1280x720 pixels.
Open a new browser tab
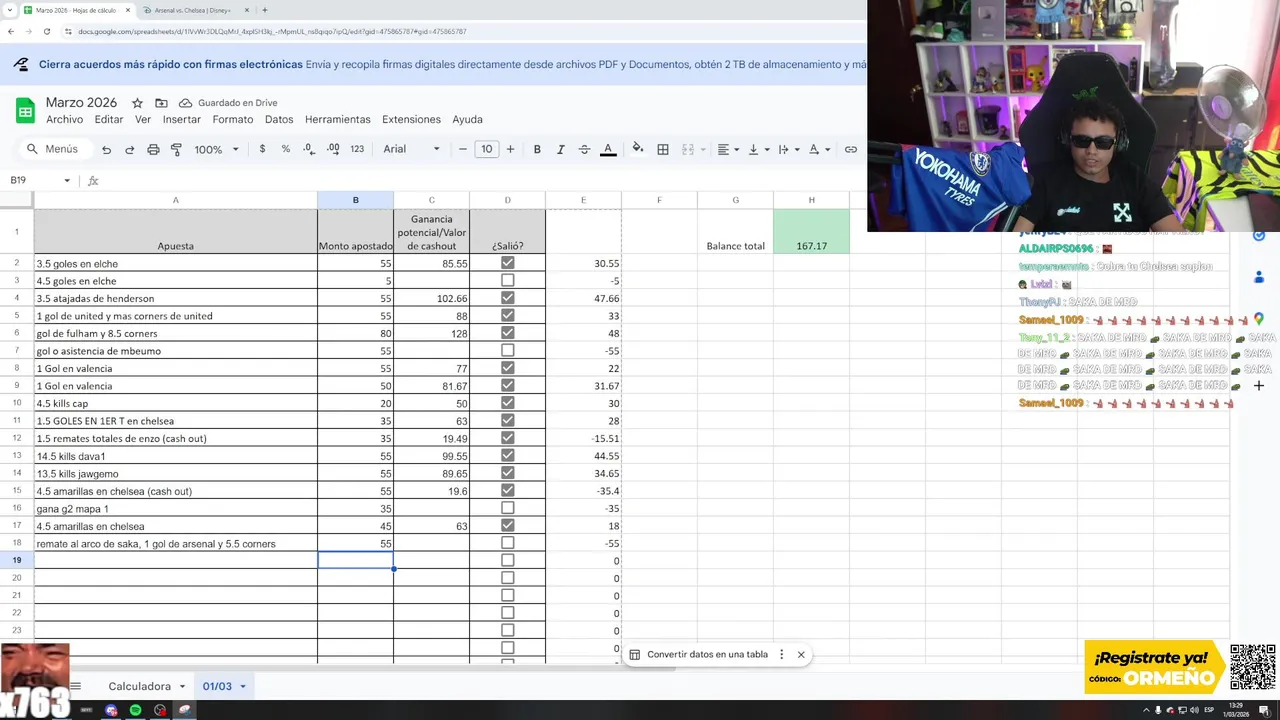click(265, 10)
